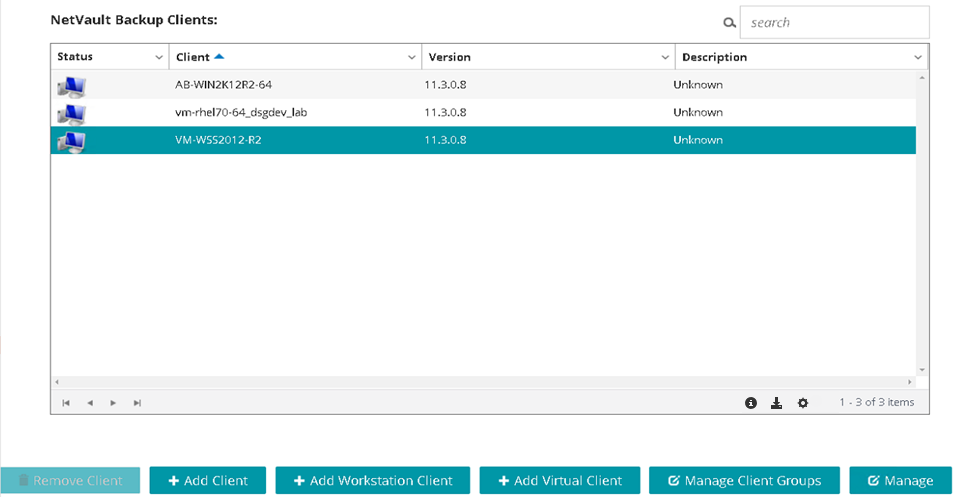Go to previous page of clients
Image resolution: width=957 pixels, height=497 pixels.
point(90,403)
